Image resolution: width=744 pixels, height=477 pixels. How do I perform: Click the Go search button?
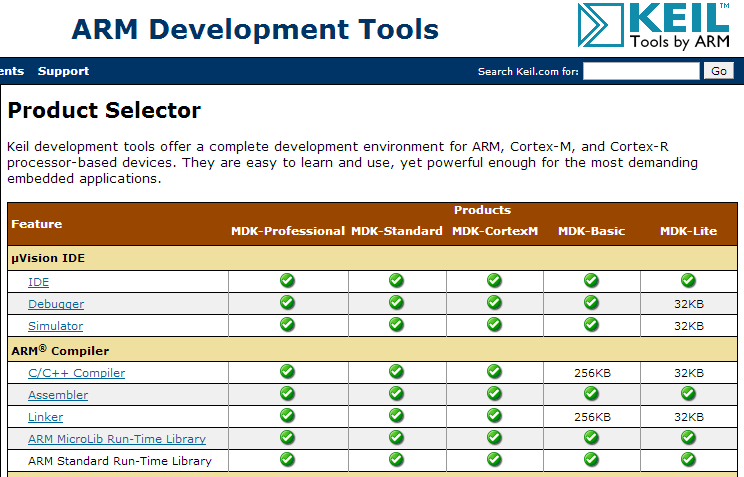pos(719,71)
